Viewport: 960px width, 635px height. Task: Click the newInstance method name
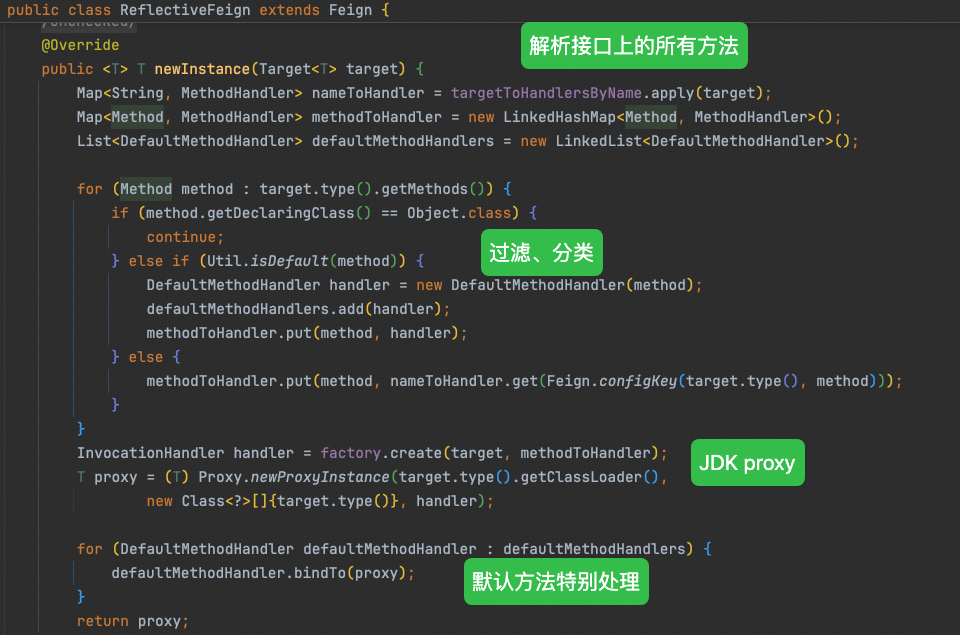pyautogui.click(x=201, y=69)
